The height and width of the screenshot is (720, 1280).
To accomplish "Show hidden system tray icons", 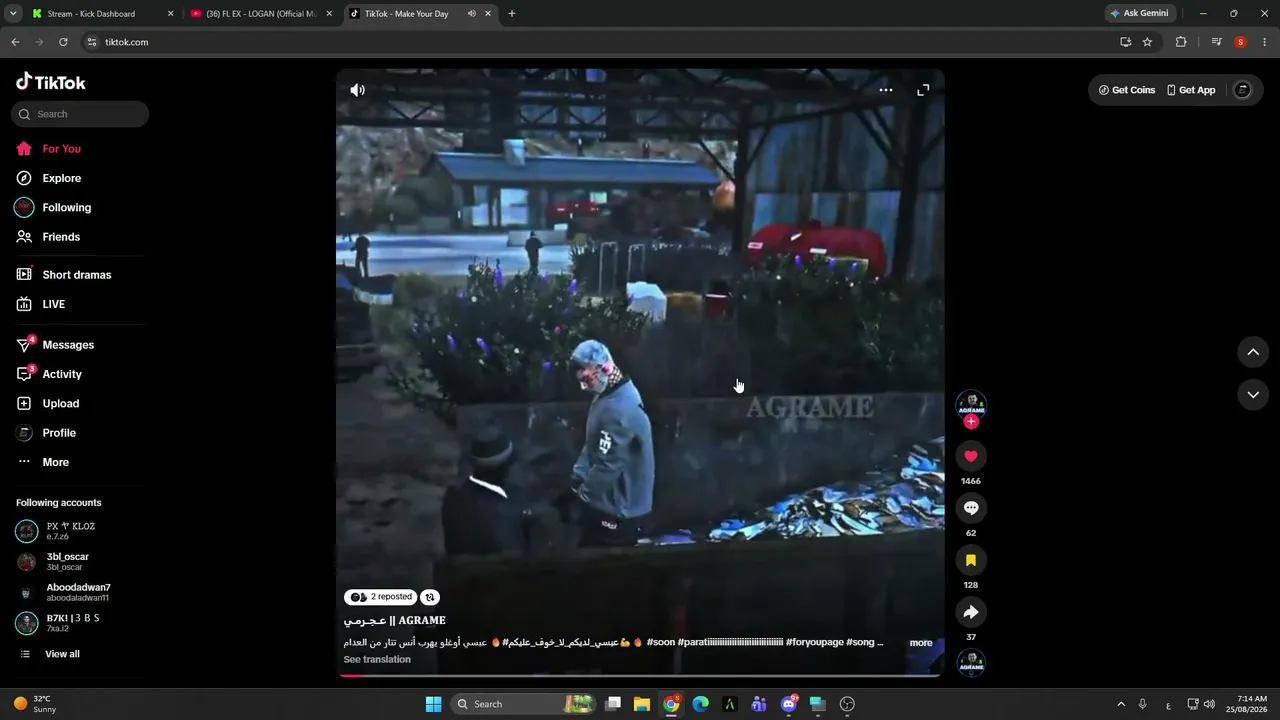I will tap(1121, 704).
